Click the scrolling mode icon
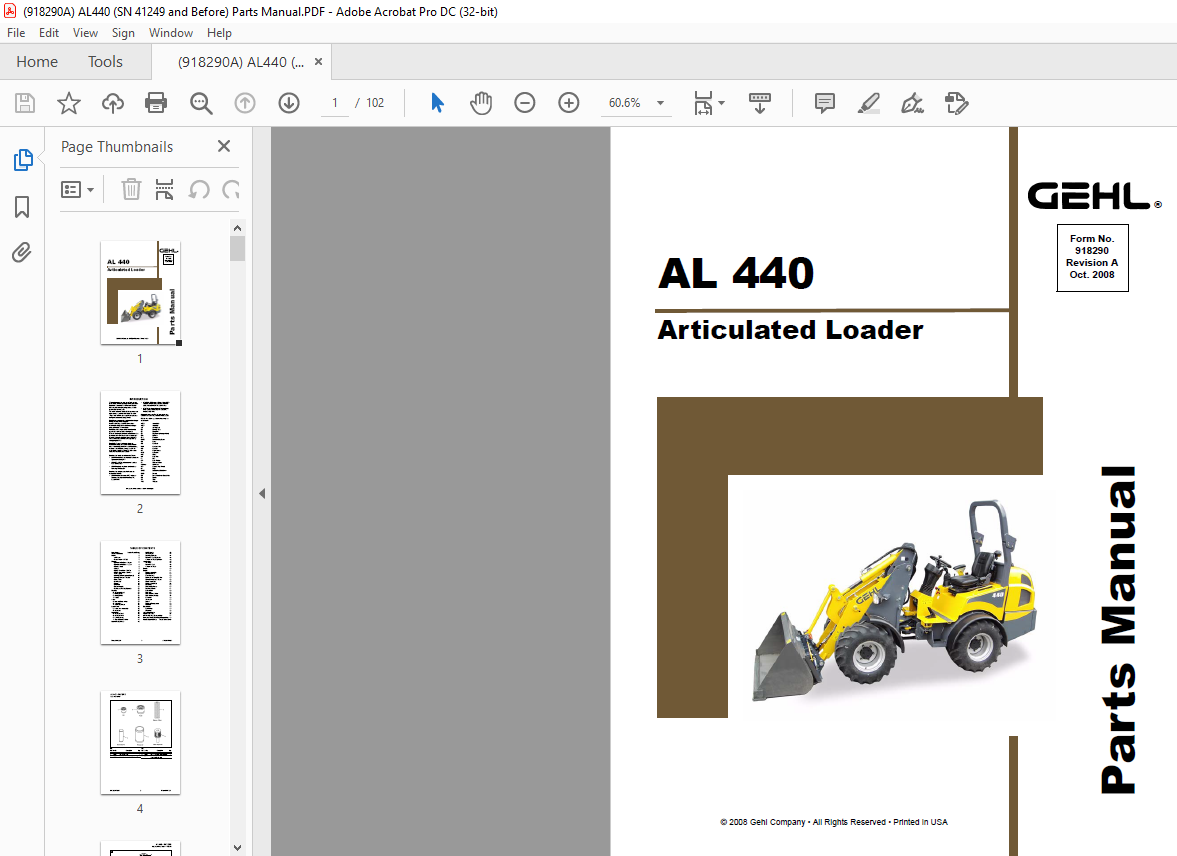The height and width of the screenshot is (856, 1177). click(760, 103)
